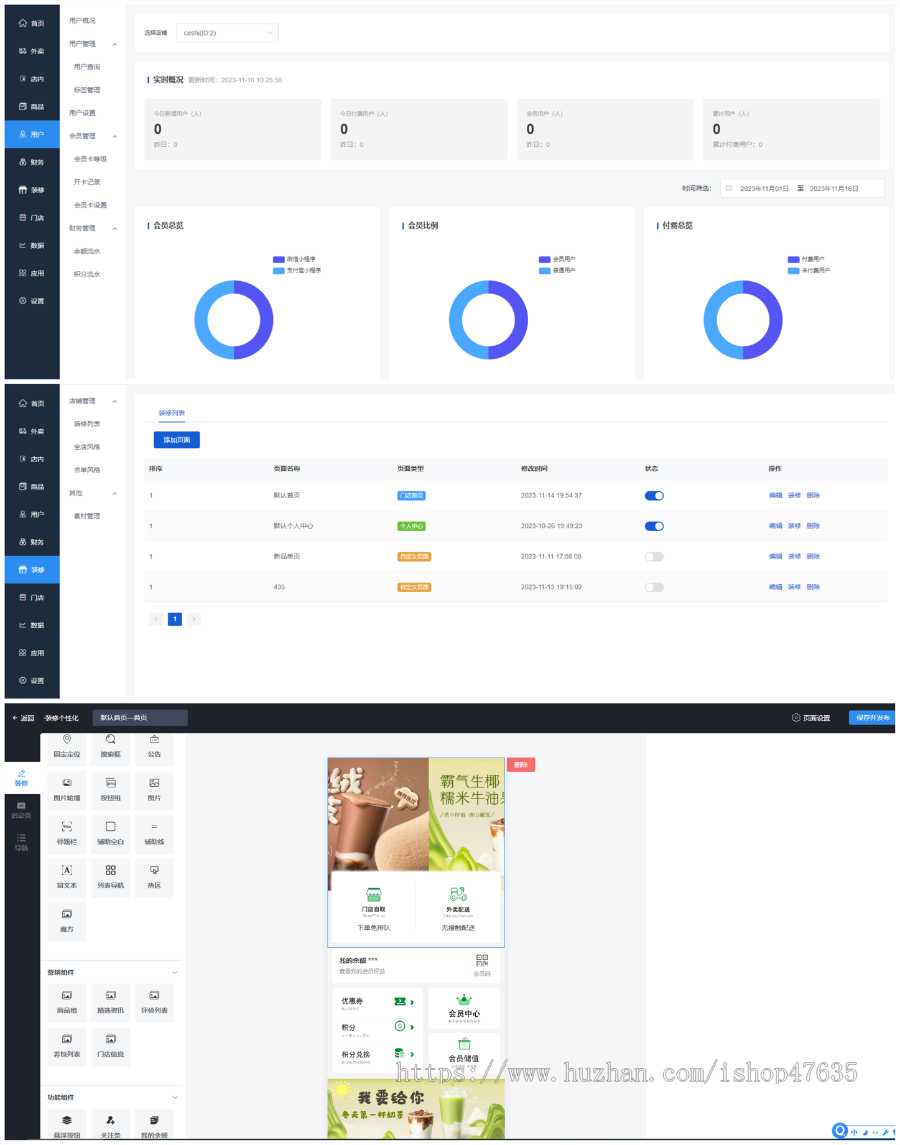900x1145 pixels.
Task: Disable the status switch for 默认个人中心
Action: (654, 526)
